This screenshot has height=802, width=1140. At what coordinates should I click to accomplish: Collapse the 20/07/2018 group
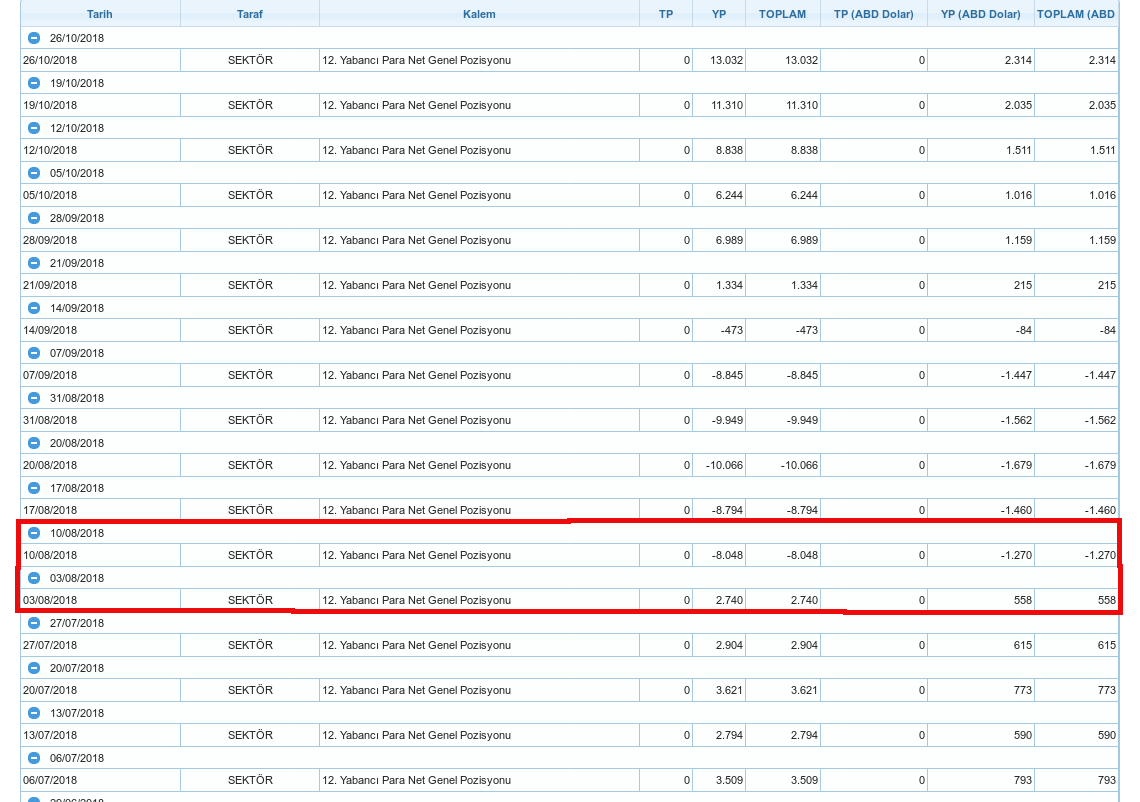[33, 668]
